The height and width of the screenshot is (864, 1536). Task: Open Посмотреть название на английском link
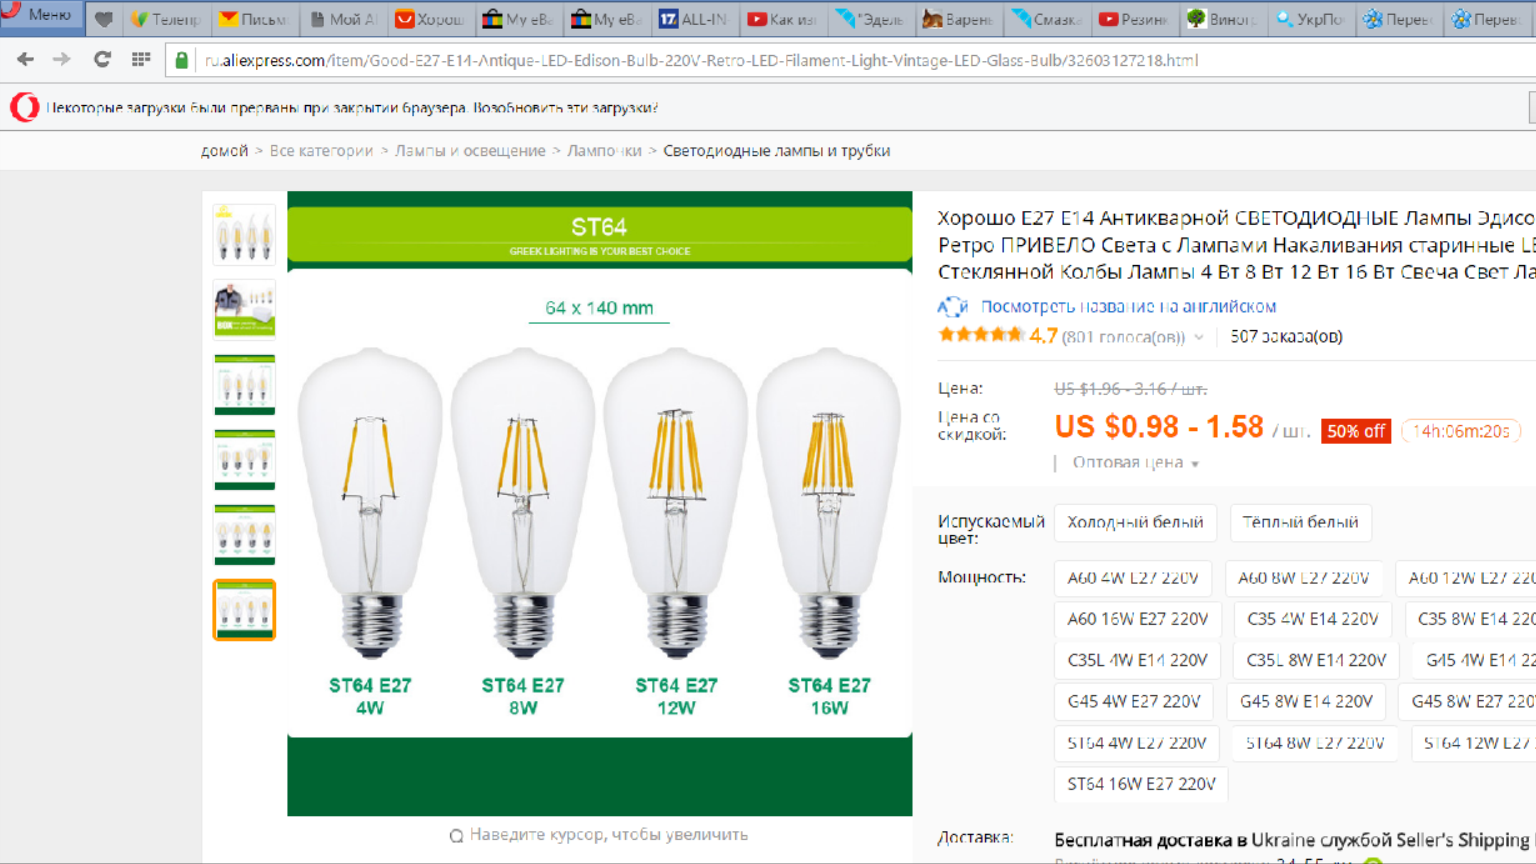click(1128, 306)
